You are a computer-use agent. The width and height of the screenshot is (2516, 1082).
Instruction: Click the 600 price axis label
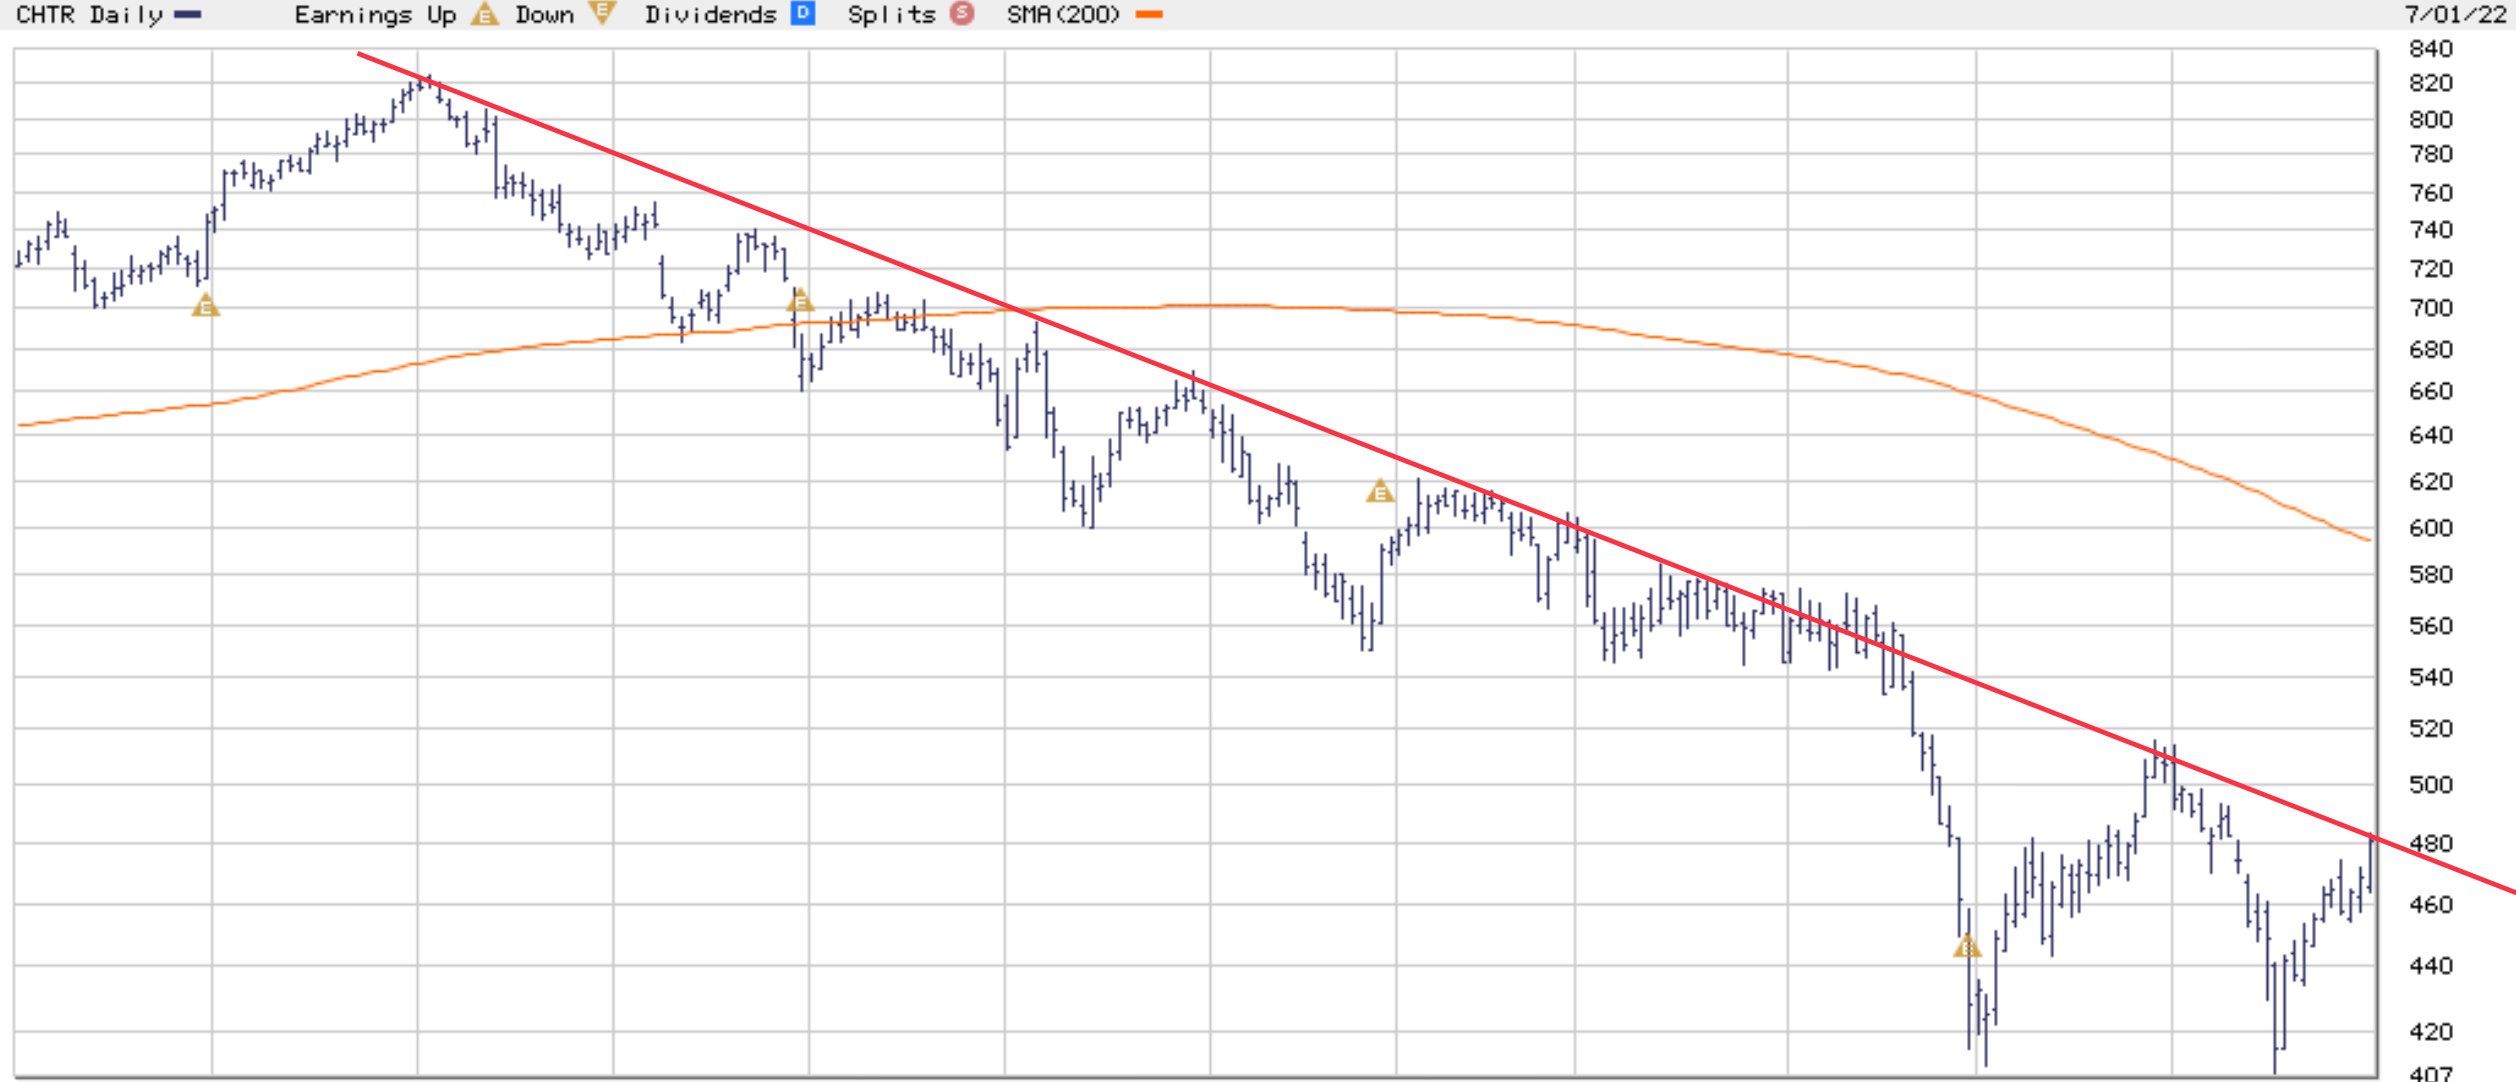coord(2430,528)
